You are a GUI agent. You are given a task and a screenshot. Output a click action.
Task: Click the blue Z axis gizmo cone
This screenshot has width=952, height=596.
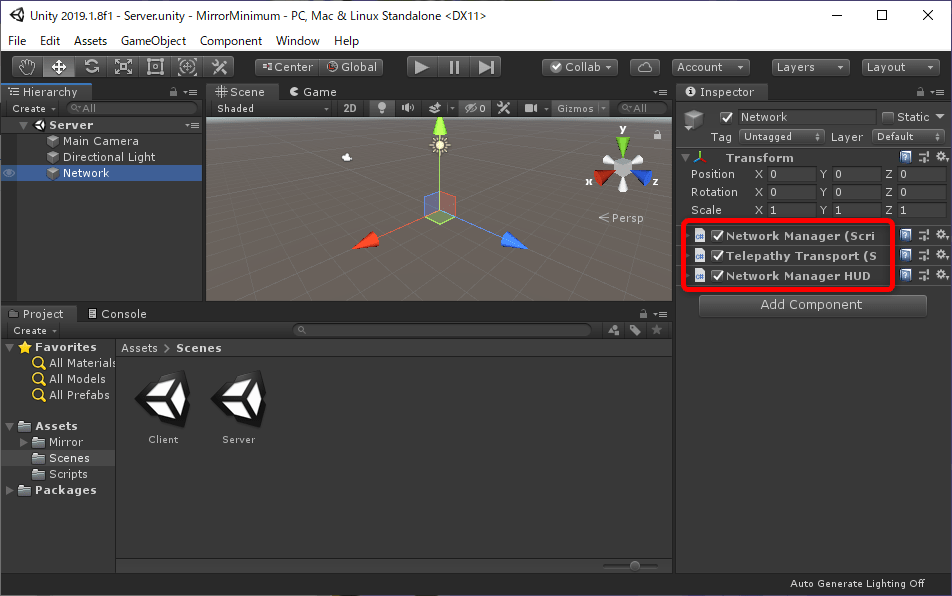tap(641, 177)
